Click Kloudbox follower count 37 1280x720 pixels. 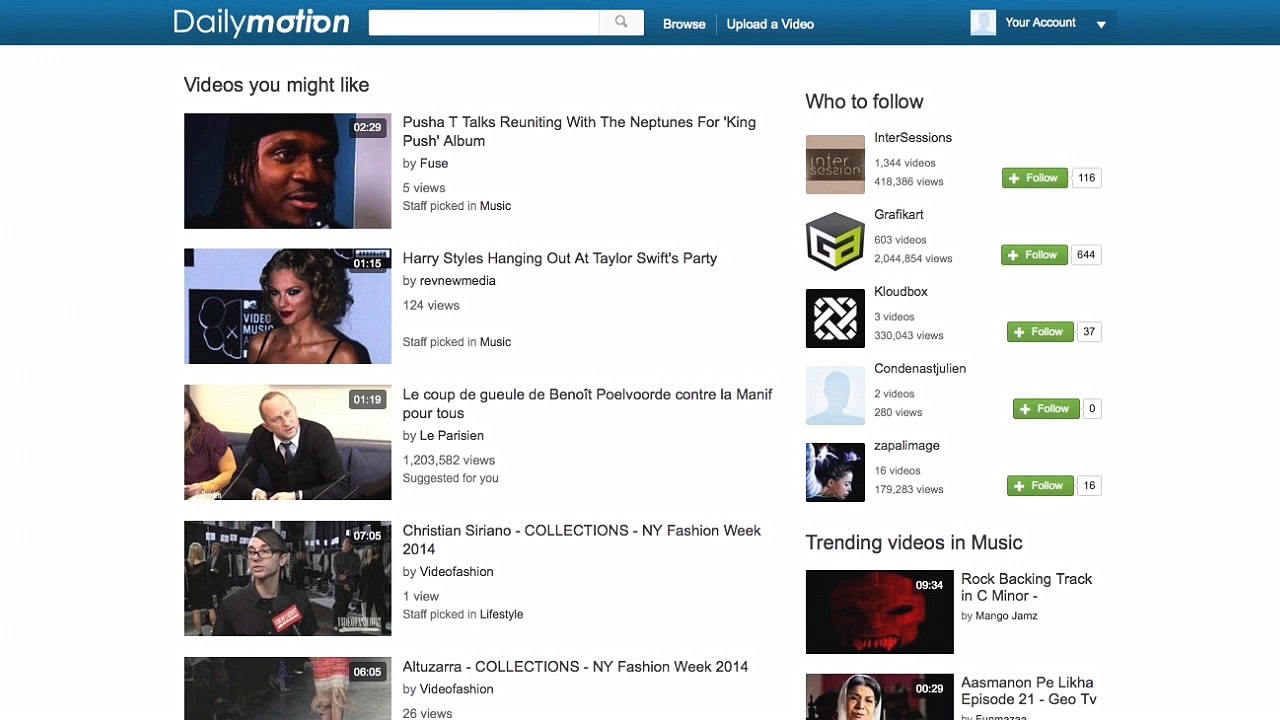pos(1089,332)
